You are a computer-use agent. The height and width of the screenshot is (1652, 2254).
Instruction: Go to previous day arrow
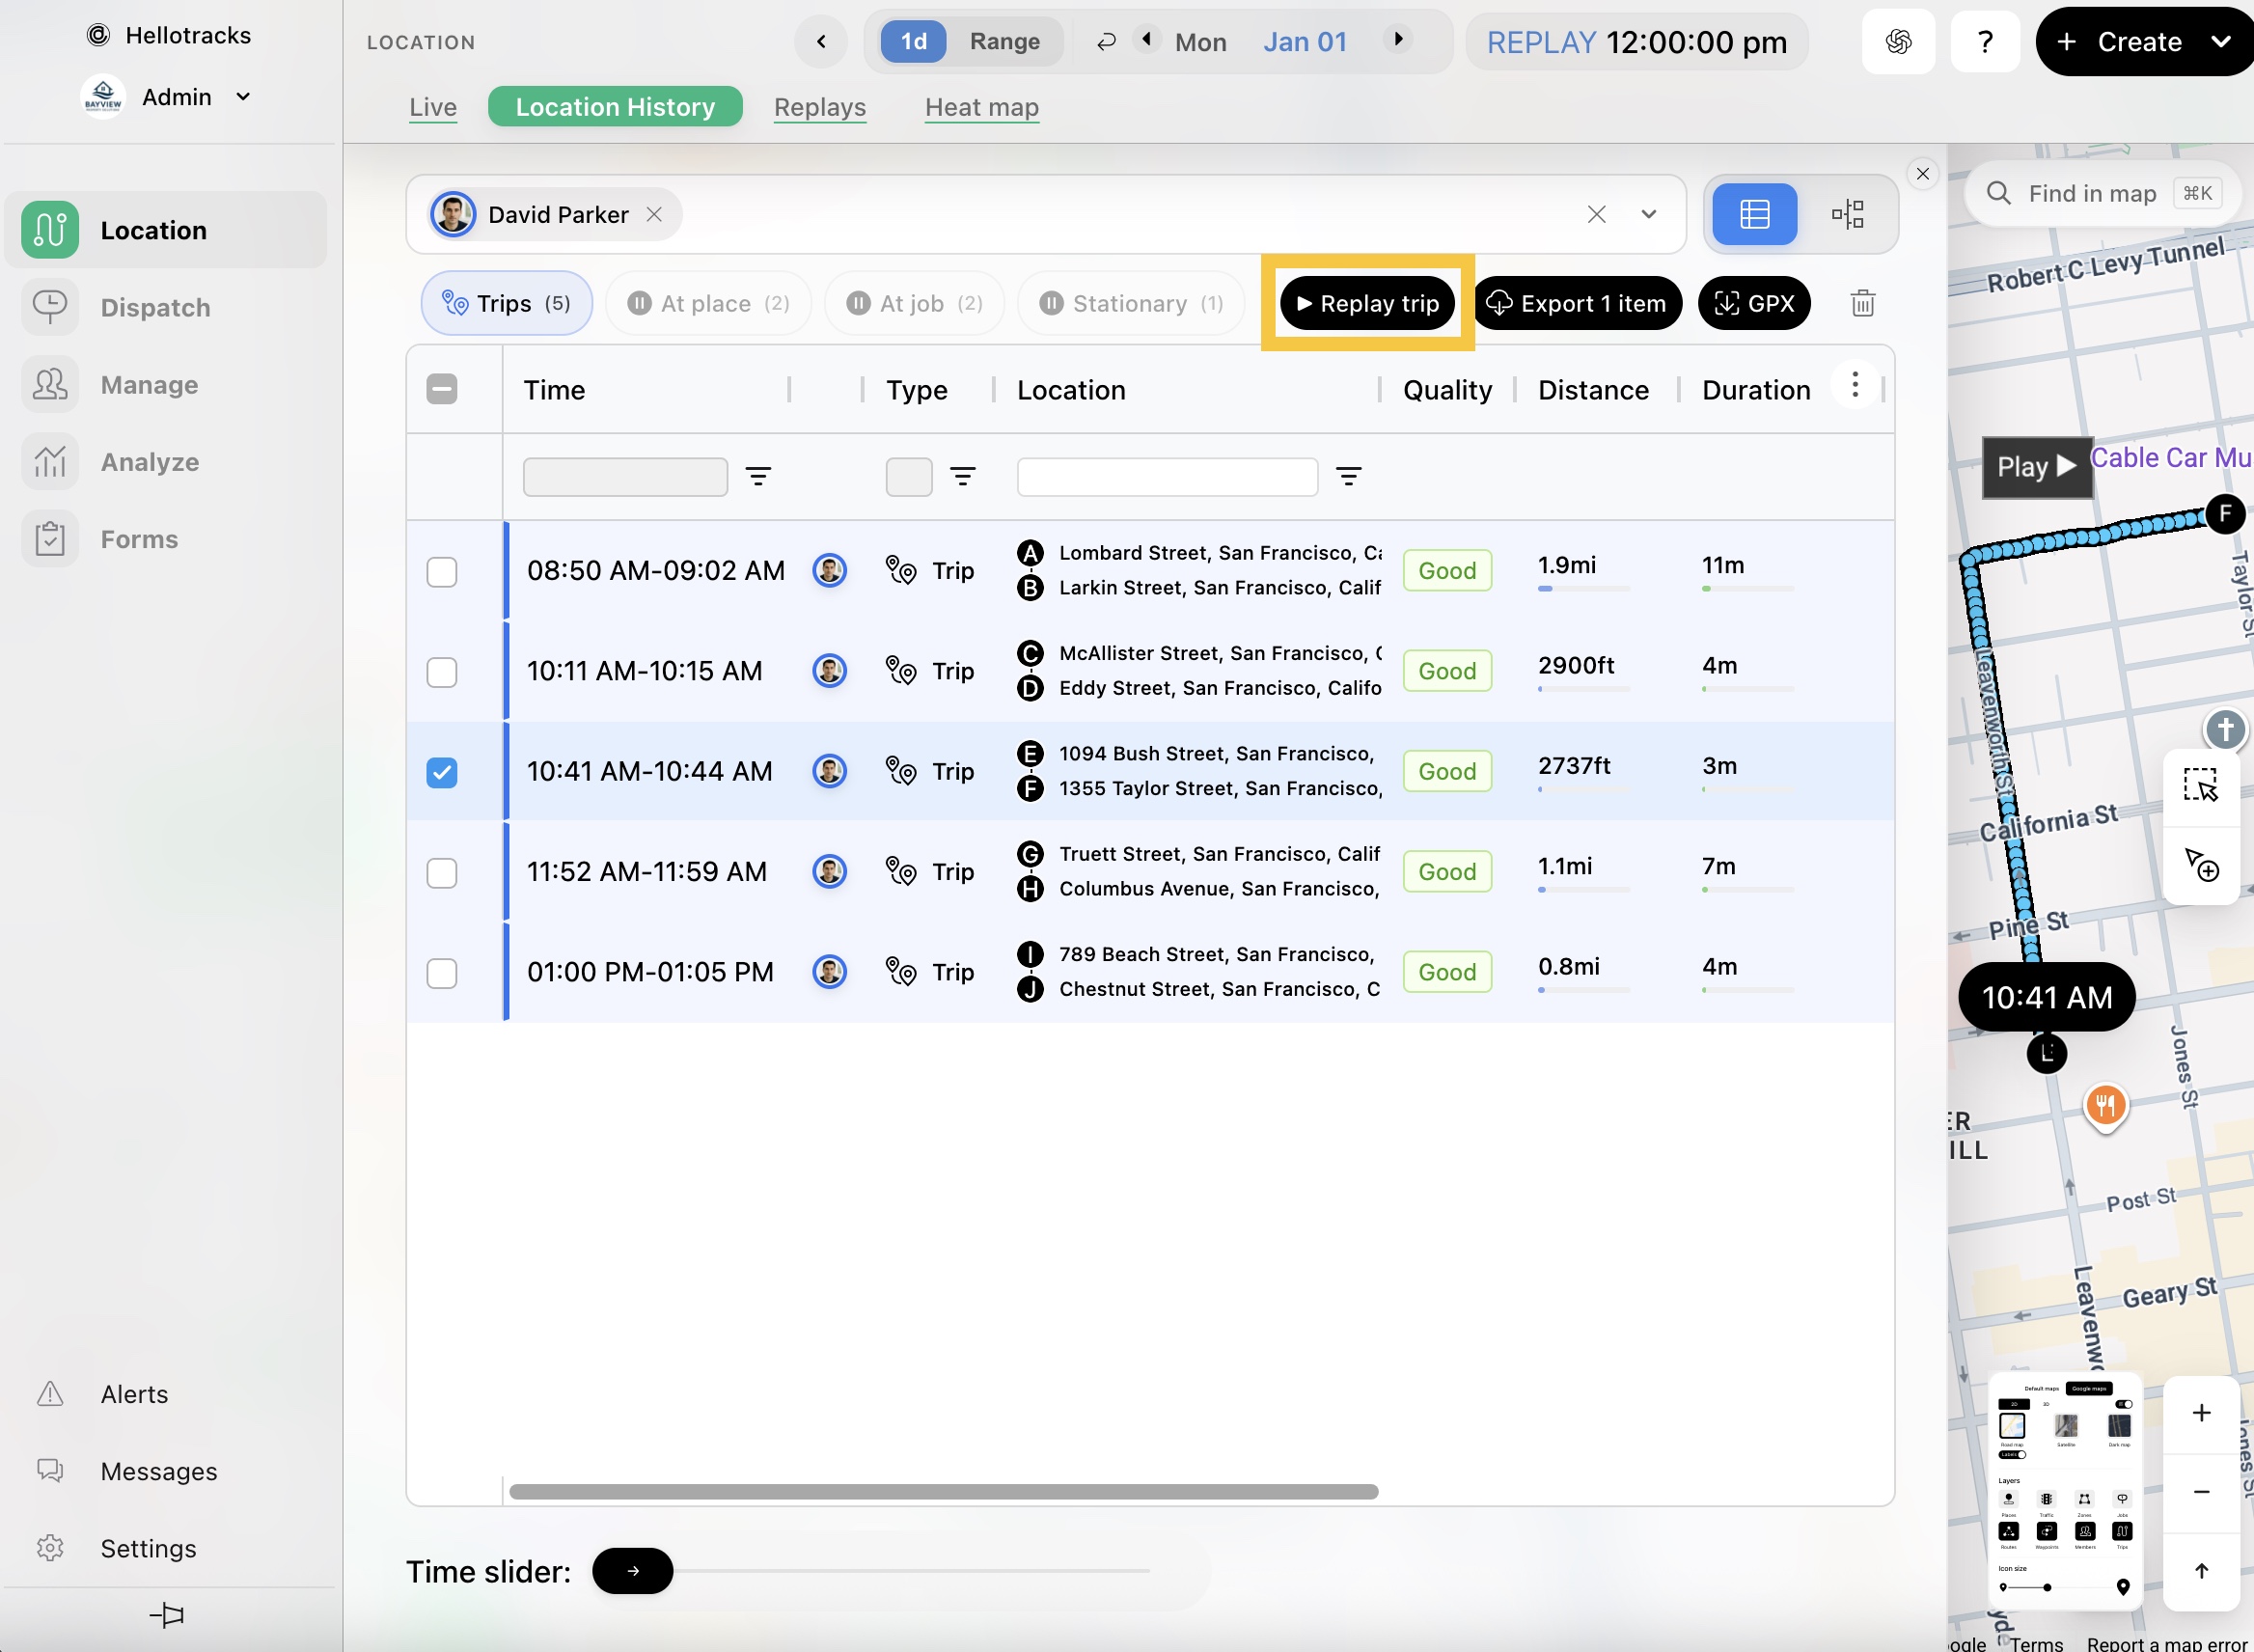1146,39
